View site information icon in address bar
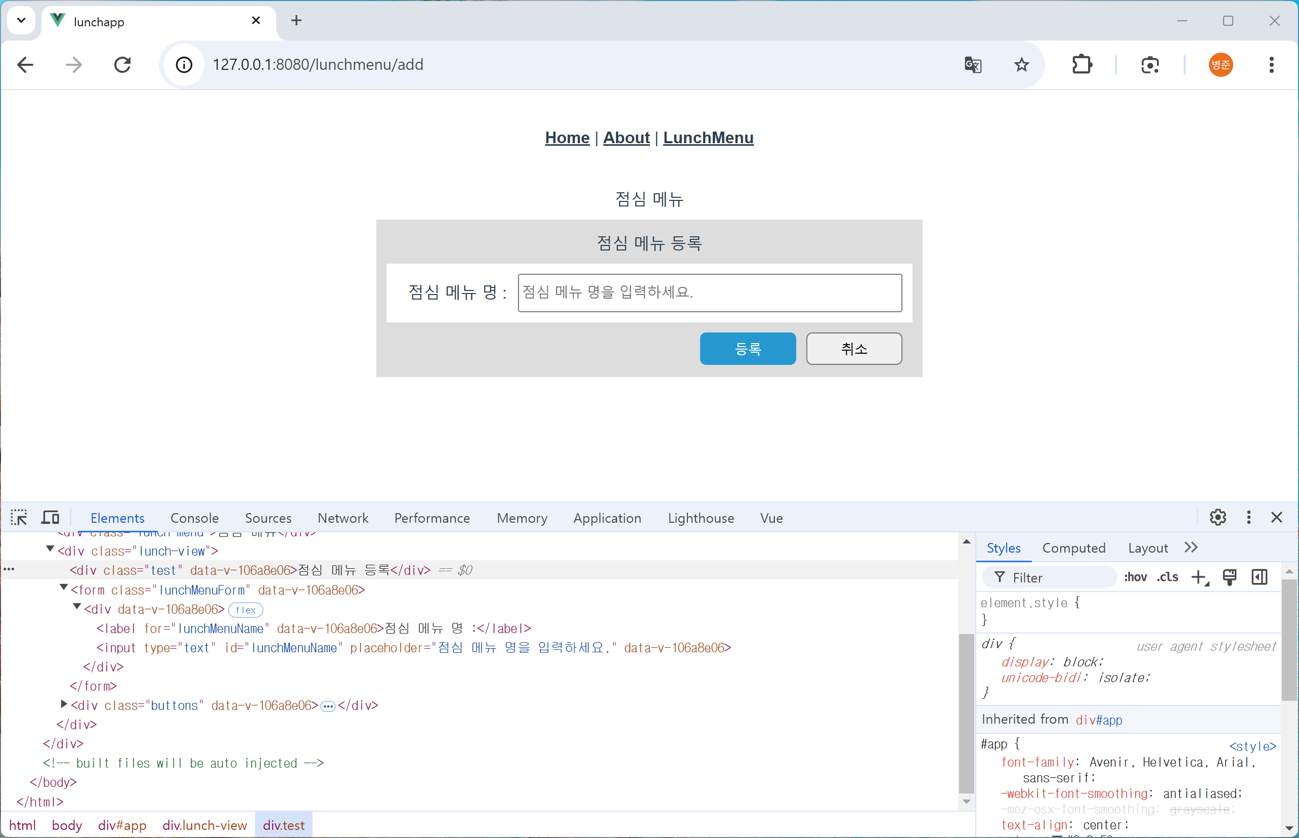The width and height of the screenshot is (1299, 838). point(184,65)
